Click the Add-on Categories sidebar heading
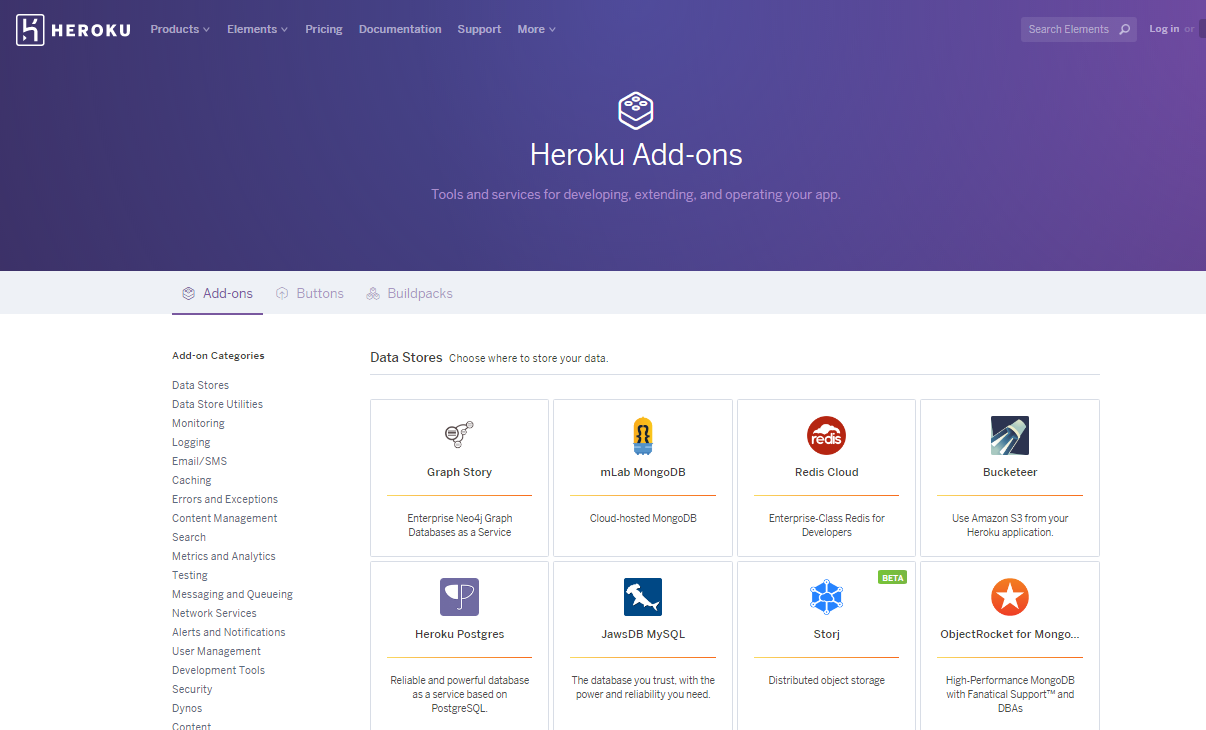Image resolution: width=1206 pixels, height=730 pixels. [218, 355]
